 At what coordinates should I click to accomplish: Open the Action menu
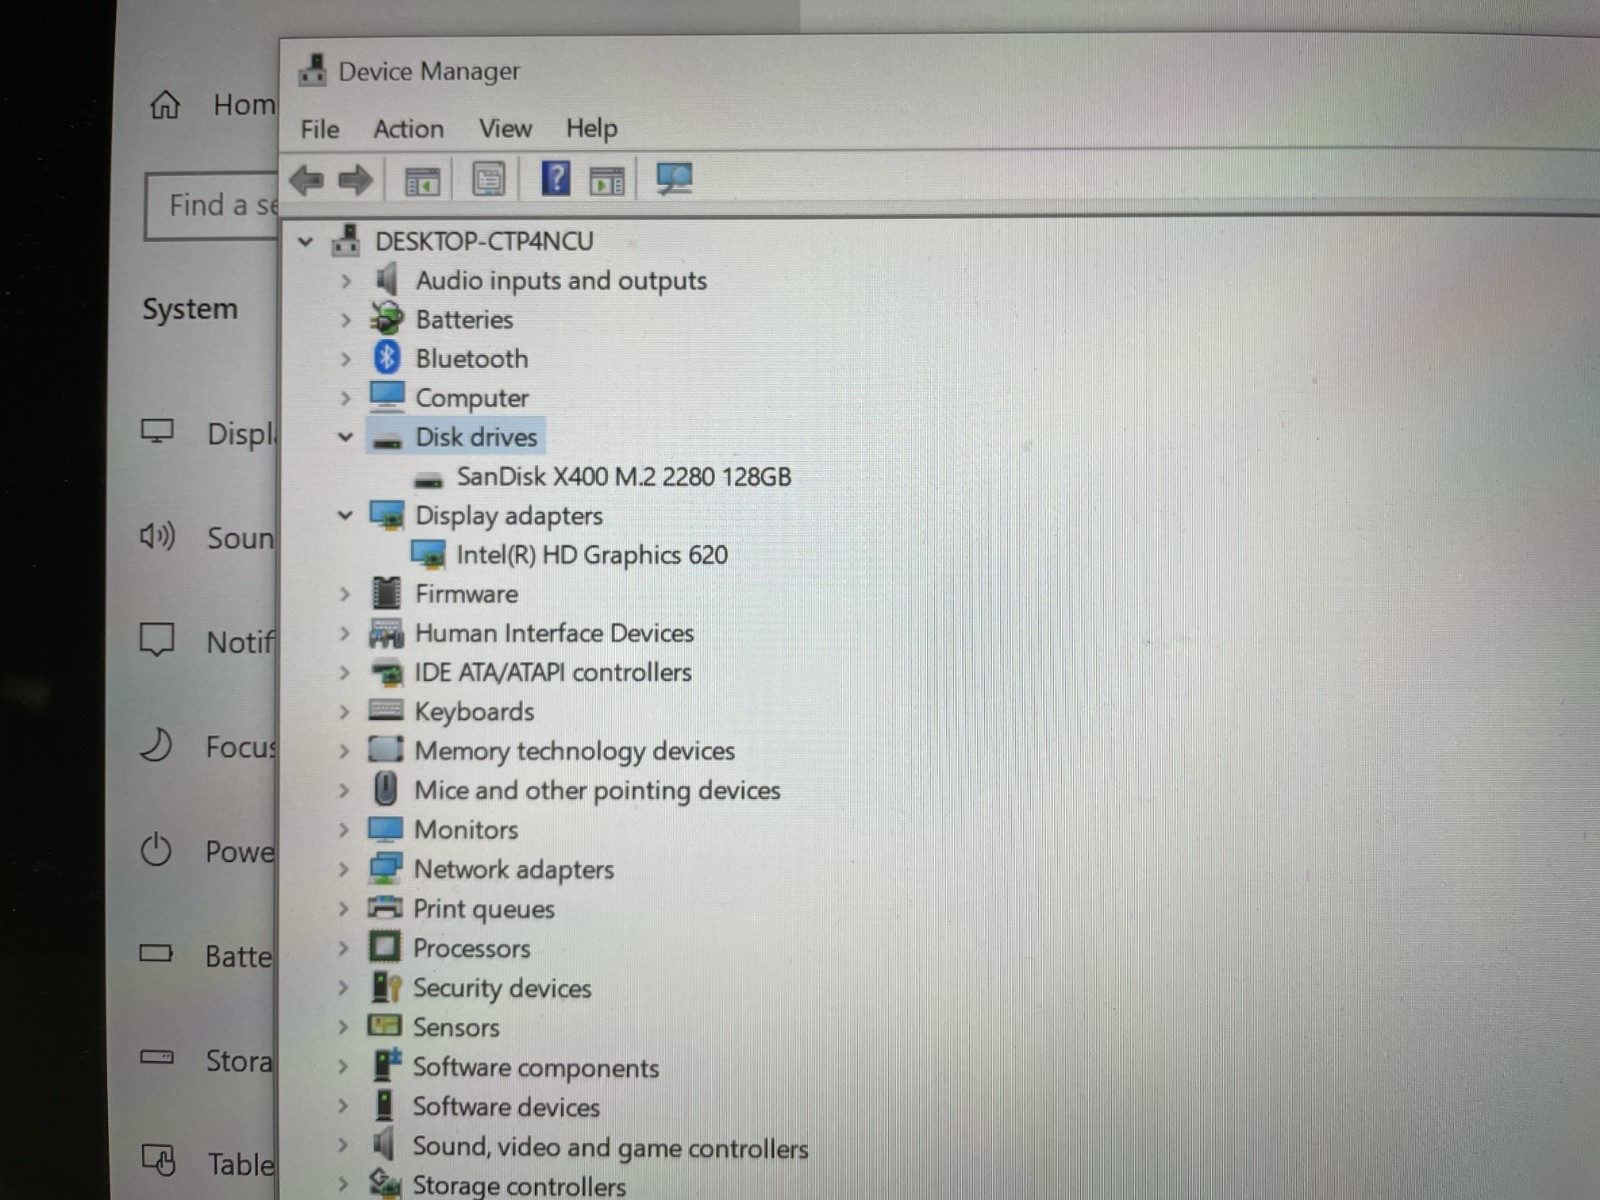coord(408,129)
